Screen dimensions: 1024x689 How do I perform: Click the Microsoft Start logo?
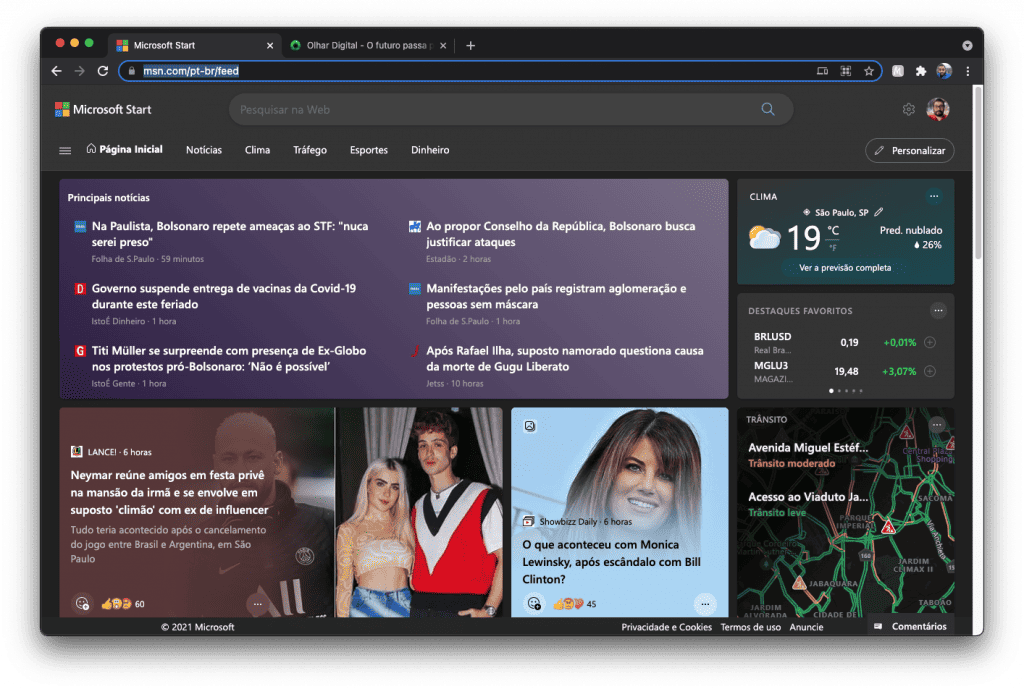103,109
